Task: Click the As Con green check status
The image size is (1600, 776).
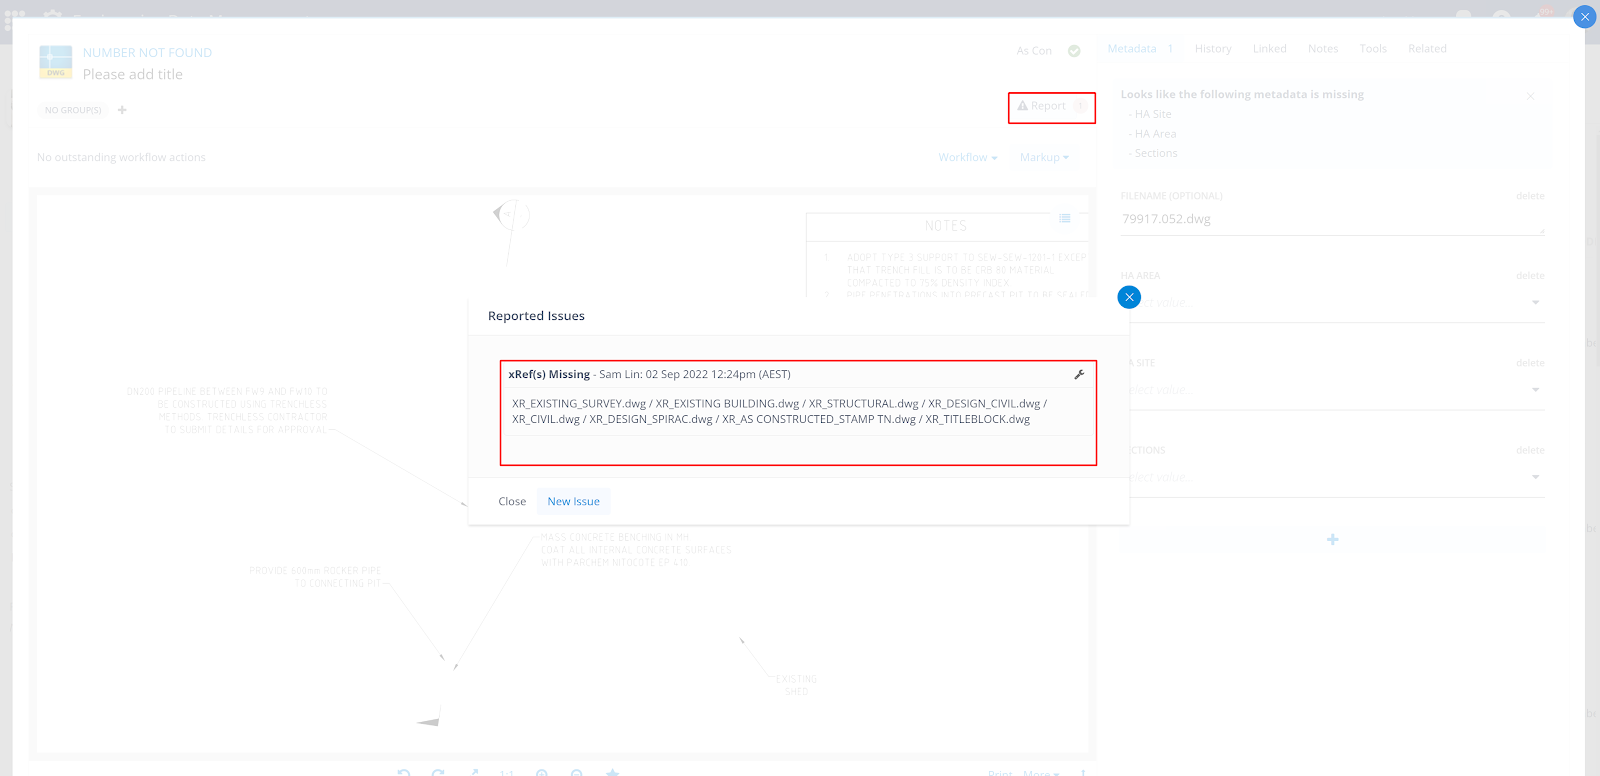Action: click(x=1074, y=51)
